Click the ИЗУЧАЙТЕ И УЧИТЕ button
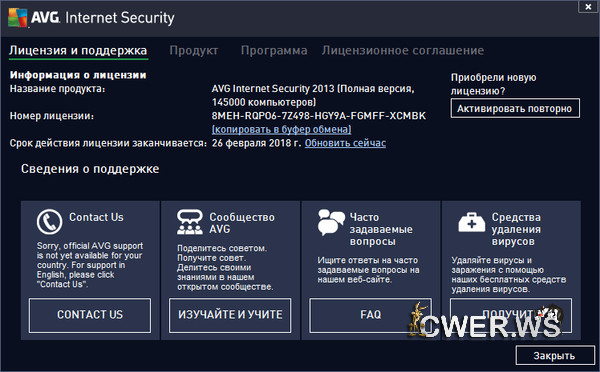 point(230,315)
